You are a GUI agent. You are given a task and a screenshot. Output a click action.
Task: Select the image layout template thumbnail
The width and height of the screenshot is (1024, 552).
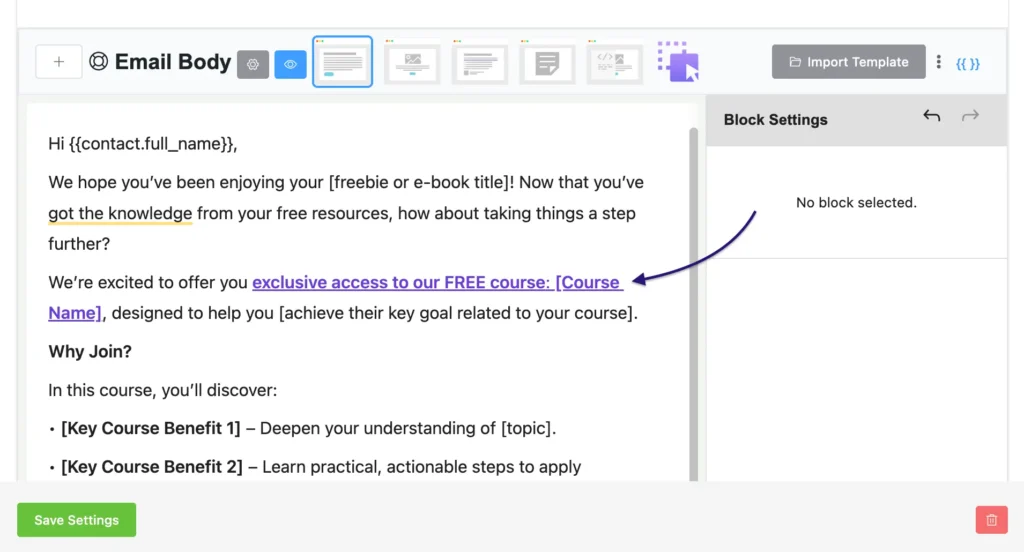click(412, 63)
